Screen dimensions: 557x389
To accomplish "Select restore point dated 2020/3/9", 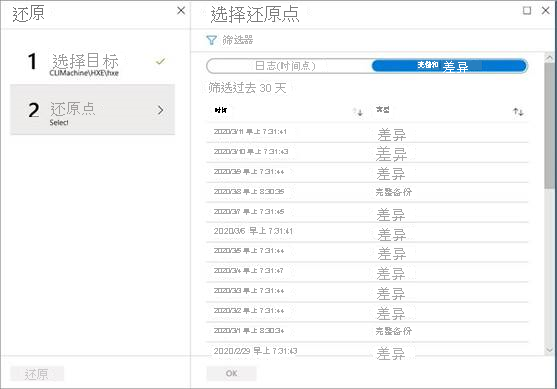I will tap(367, 173).
